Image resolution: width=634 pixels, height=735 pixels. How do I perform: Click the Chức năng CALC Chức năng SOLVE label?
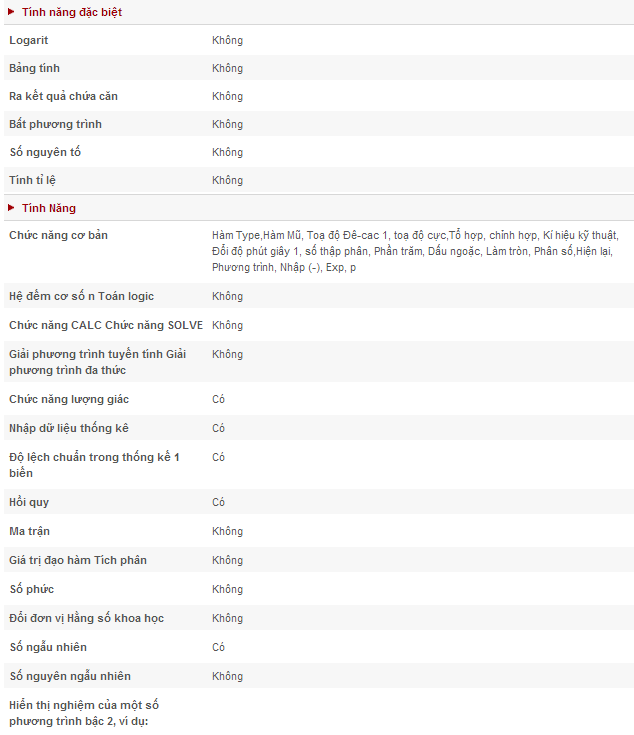pos(106,325)
